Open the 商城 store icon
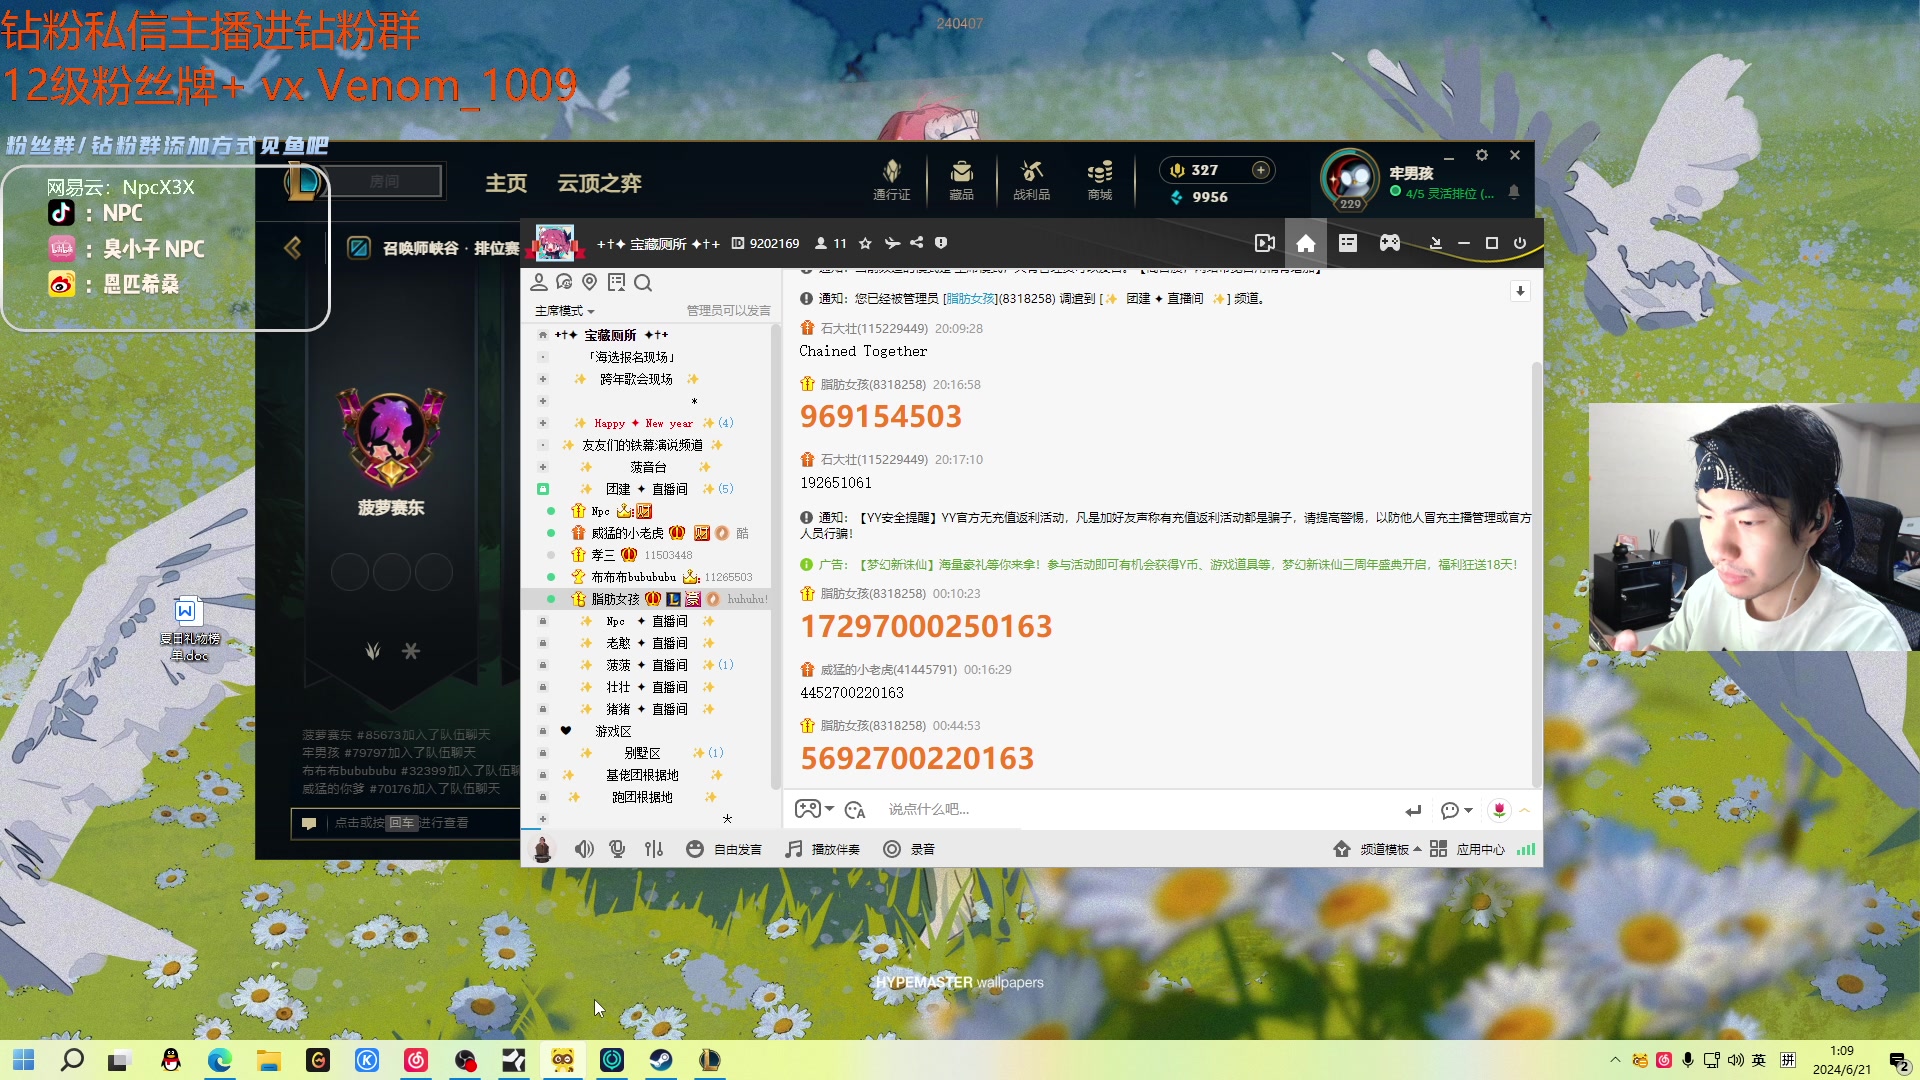This screenshot has width=1920, height=1080. pyautogui.click(x=1100, y=180)
